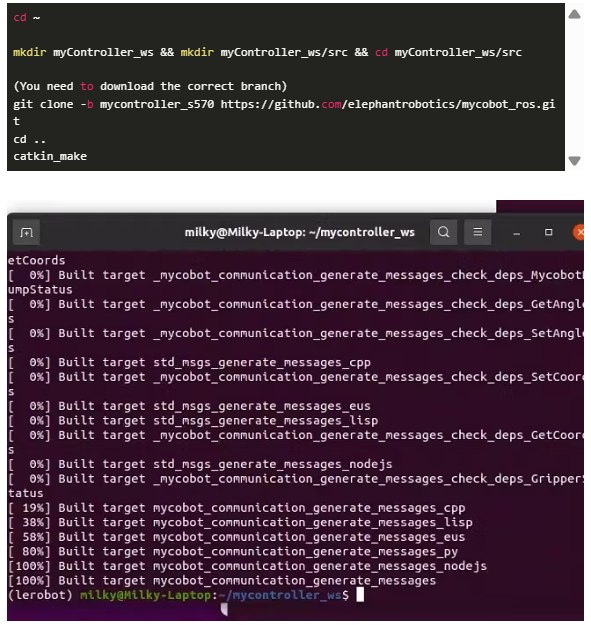
Task: Click the code block scroll-down arrow
Action: (x=574, y=161)
